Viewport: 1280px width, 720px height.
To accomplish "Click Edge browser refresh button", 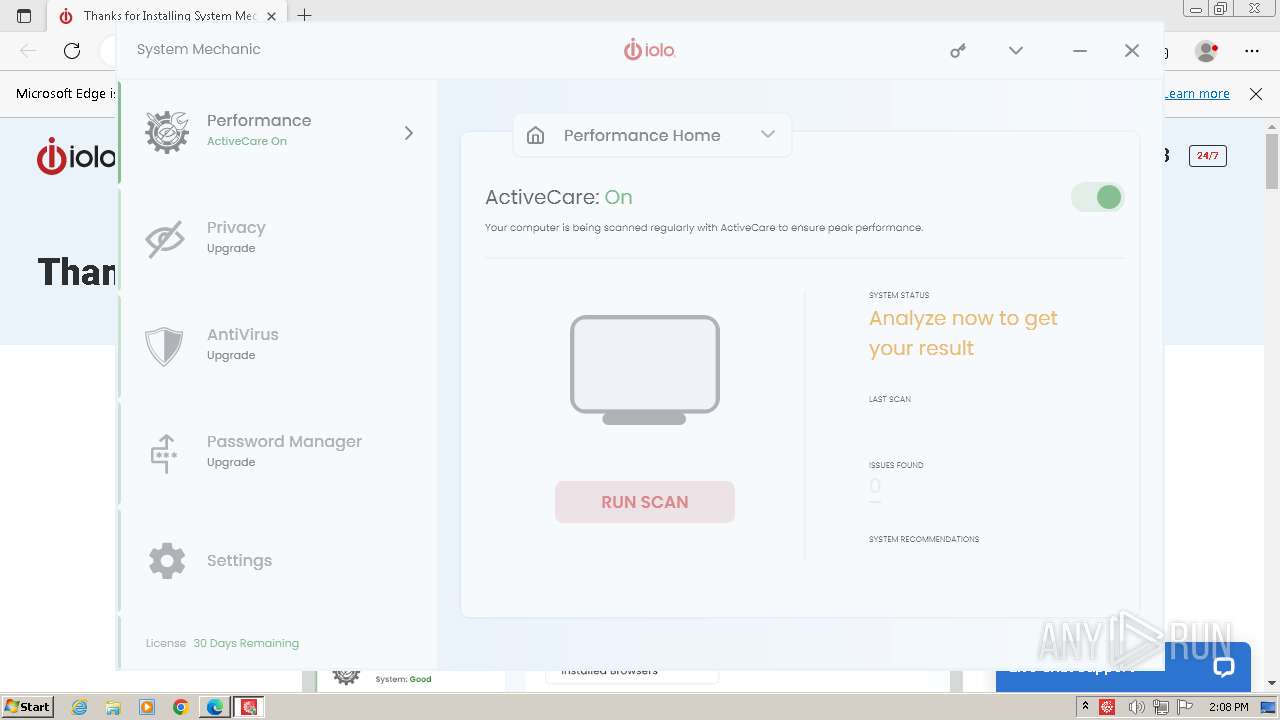I will (x=72, y=50).
